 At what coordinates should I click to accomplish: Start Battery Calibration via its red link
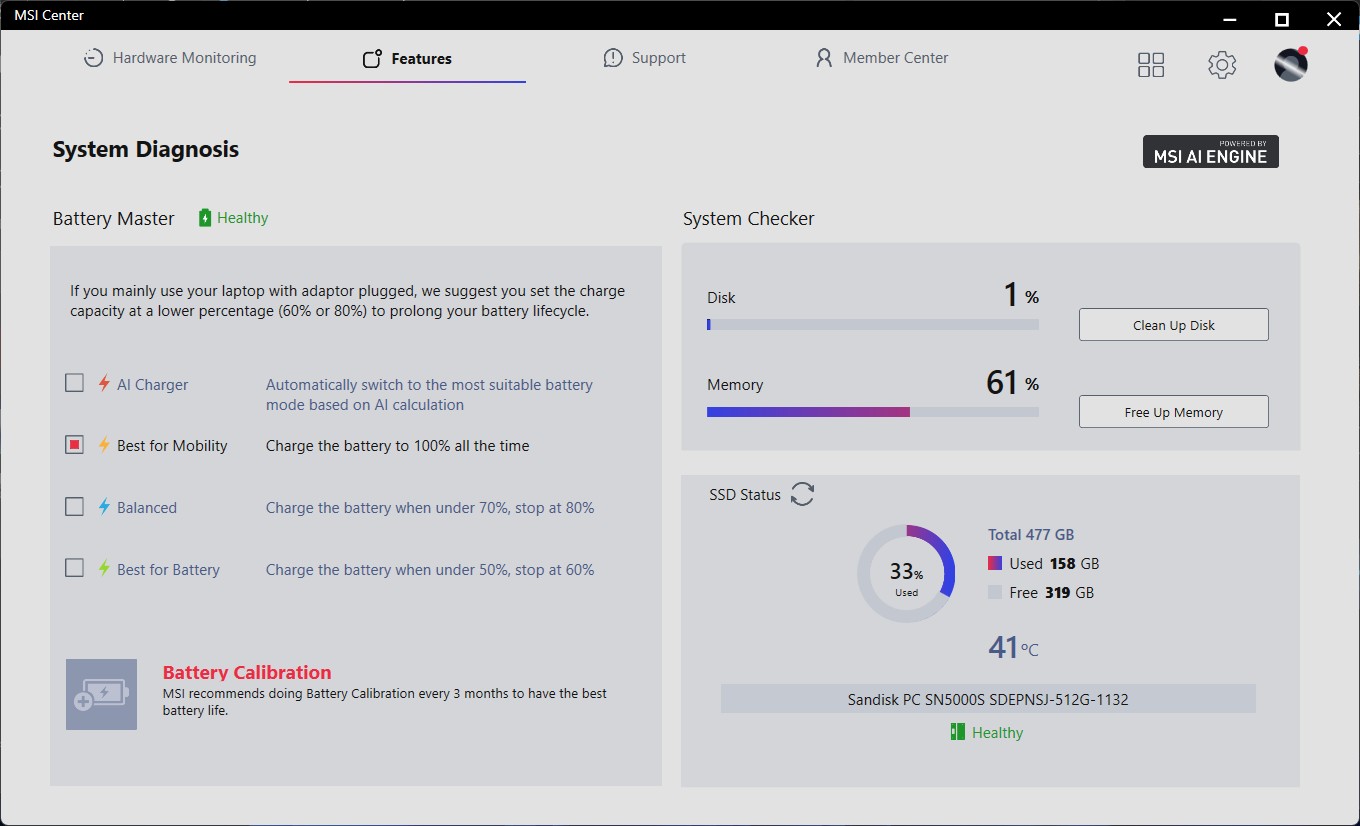point(247,673)
